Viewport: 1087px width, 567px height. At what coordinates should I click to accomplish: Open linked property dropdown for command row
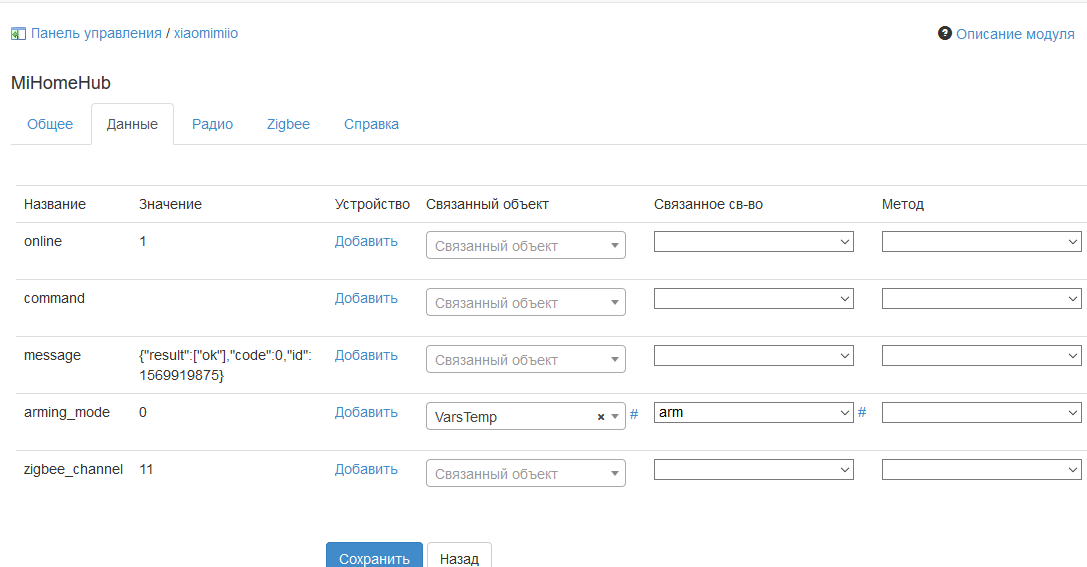pyautogui.click(x=753, y=298)
